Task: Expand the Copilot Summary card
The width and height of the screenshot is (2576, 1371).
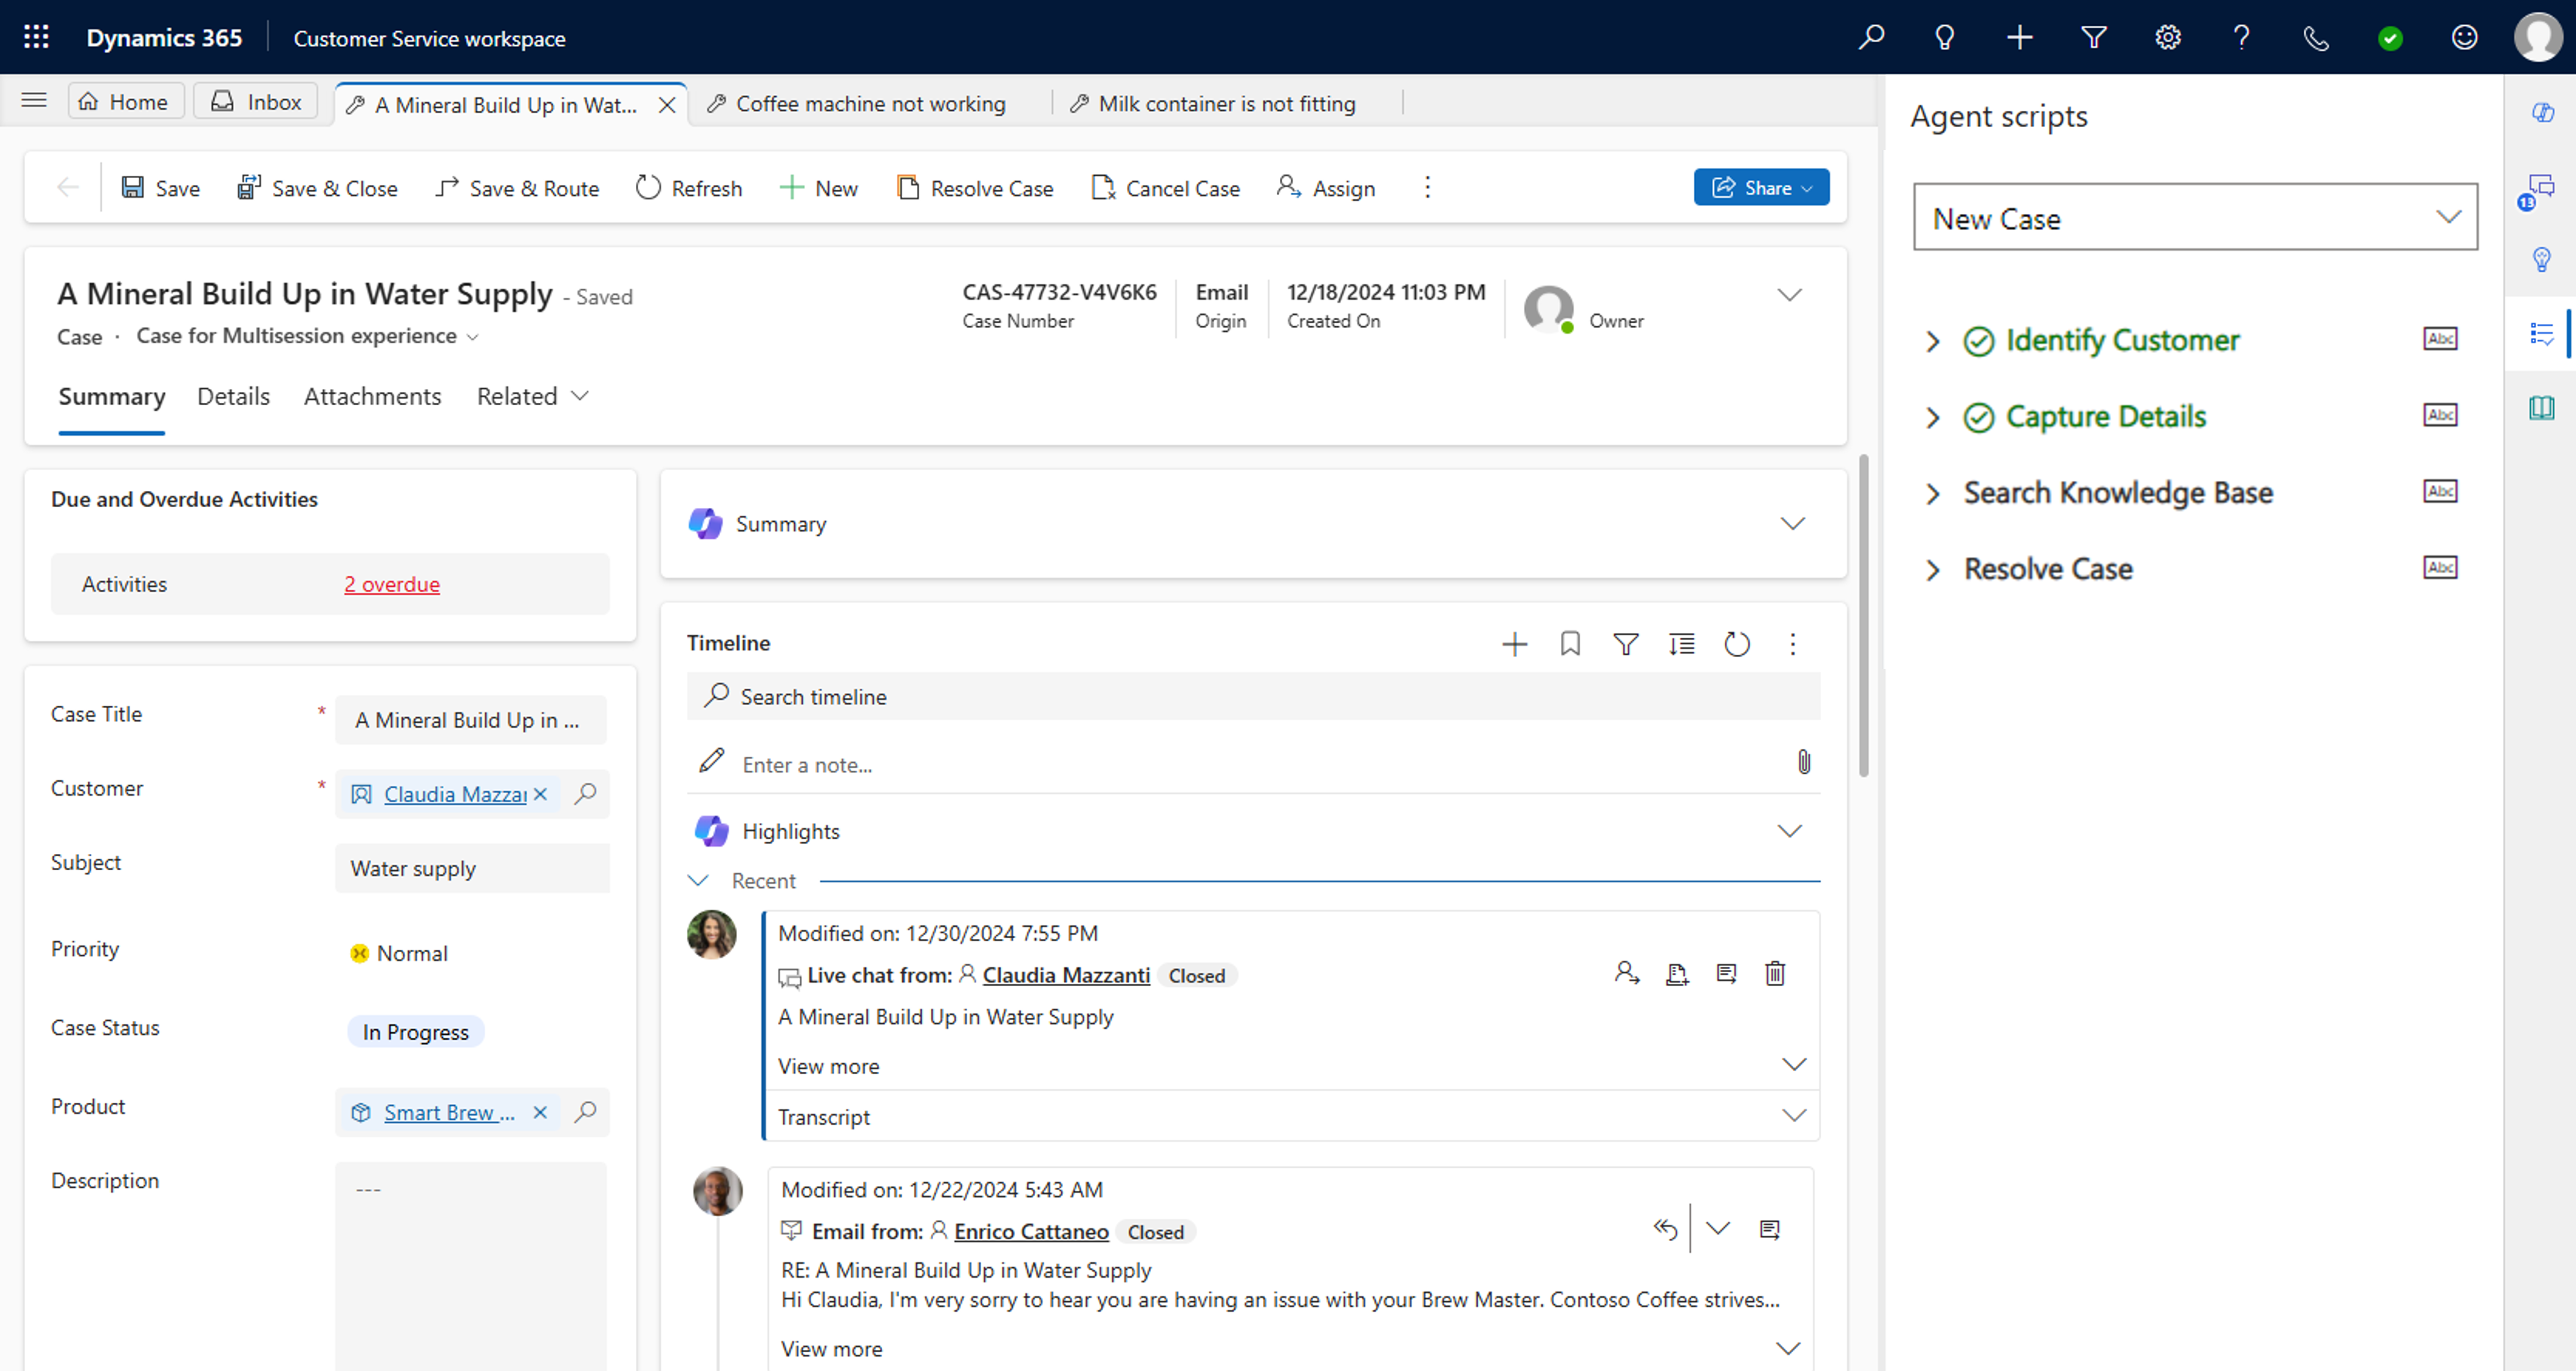Action: point(1792,524)
